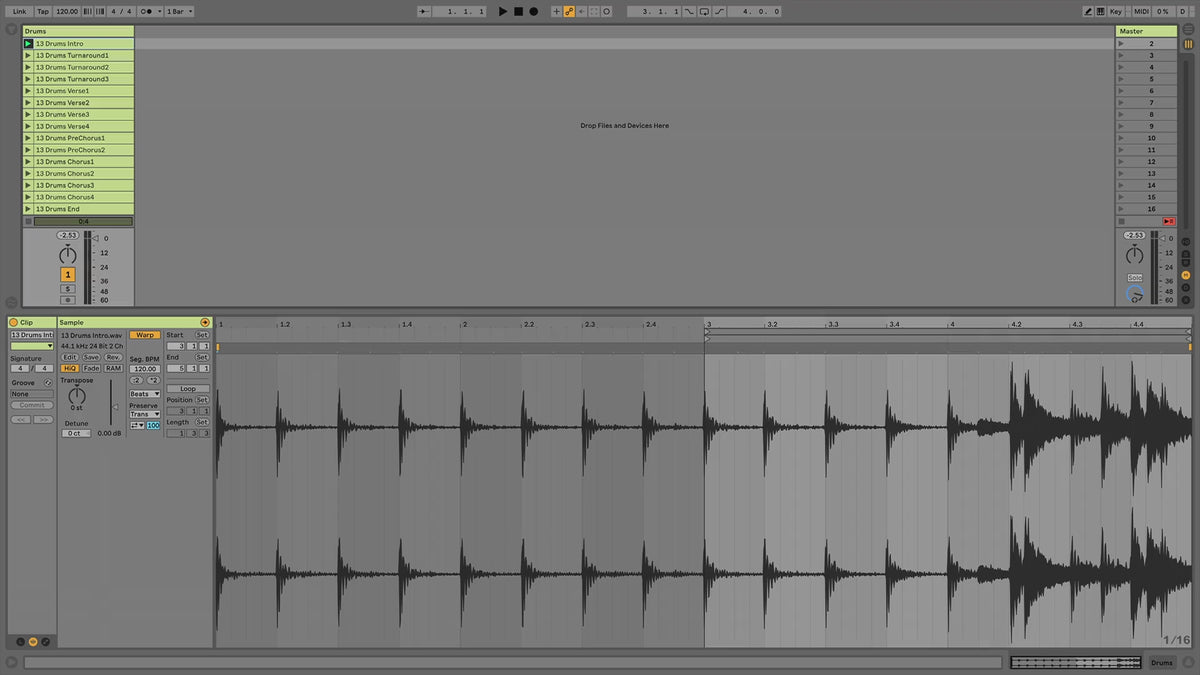The width and height of the screenshot is (1200, 675).
Task: Enable the clip Loop switch
Action: (x=188, y=389)
